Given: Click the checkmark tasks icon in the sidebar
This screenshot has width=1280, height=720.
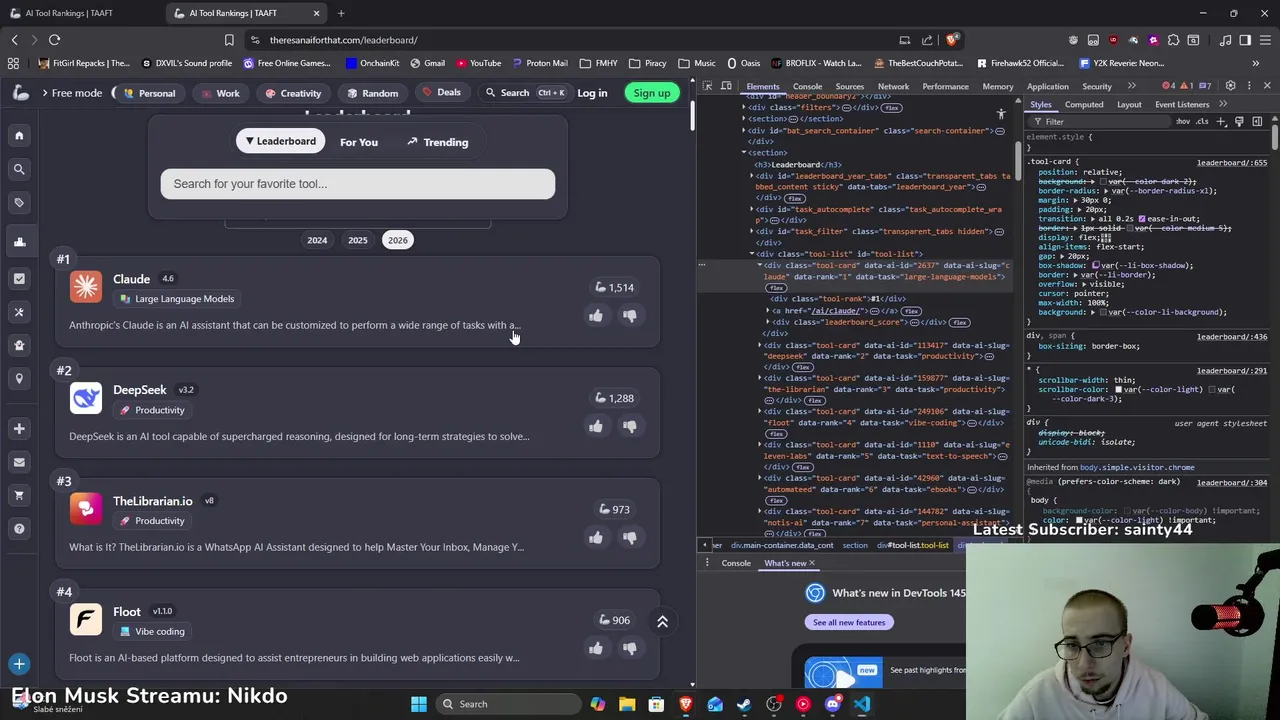Looking at the screenshot, I should tap(19, 279).
